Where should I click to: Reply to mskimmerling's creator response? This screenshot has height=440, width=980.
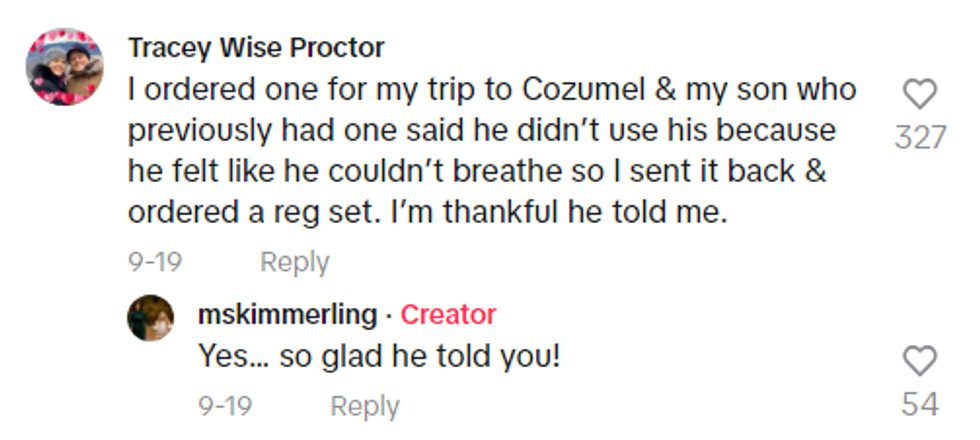pyautogui.click(x=365, y=406)
